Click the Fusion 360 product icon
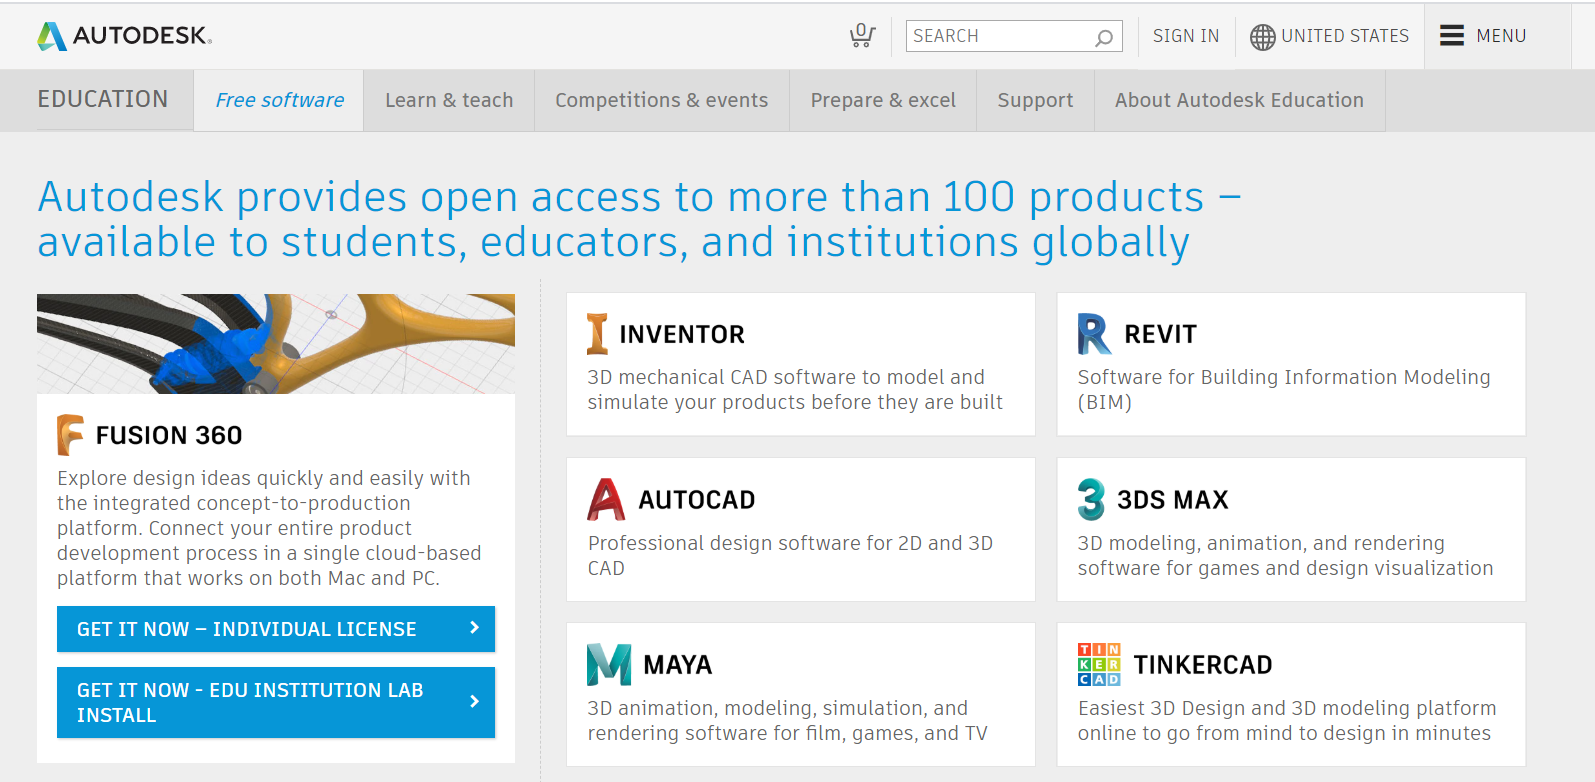The width and height of the screenshot is (1595, 782). (x=71, y=435)
